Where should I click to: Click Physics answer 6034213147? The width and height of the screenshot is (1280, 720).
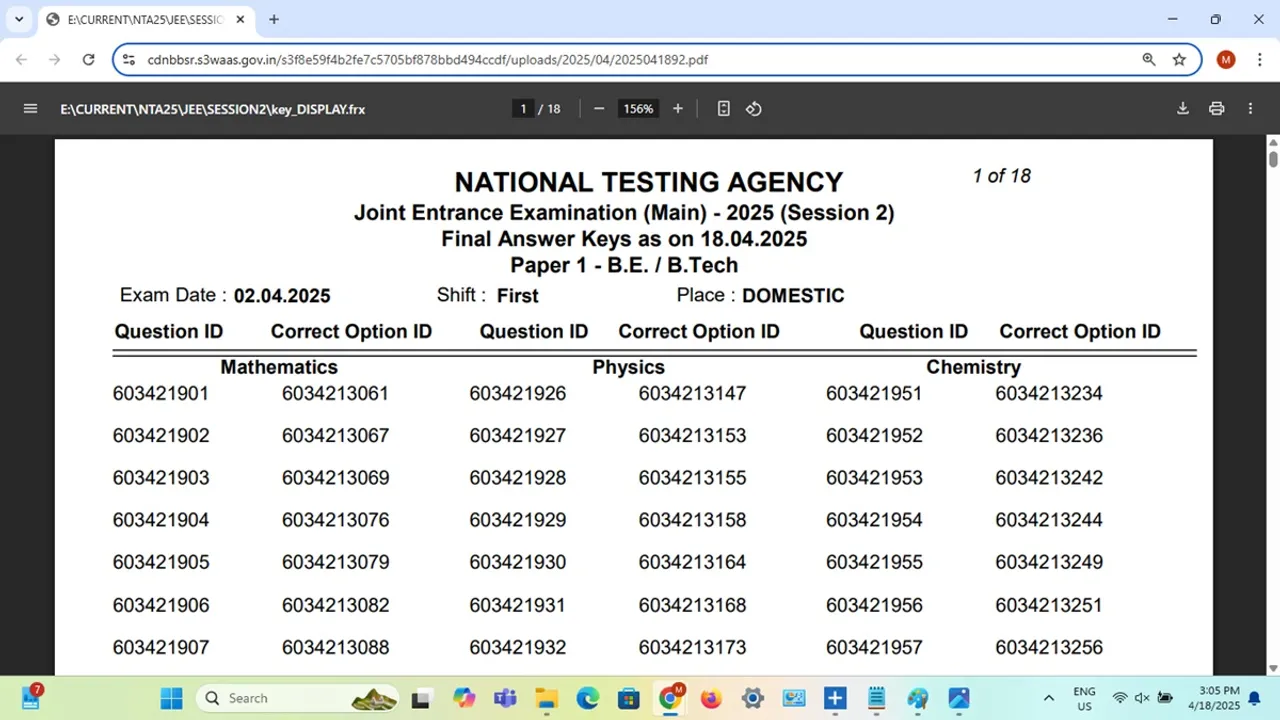click(692, 394)
